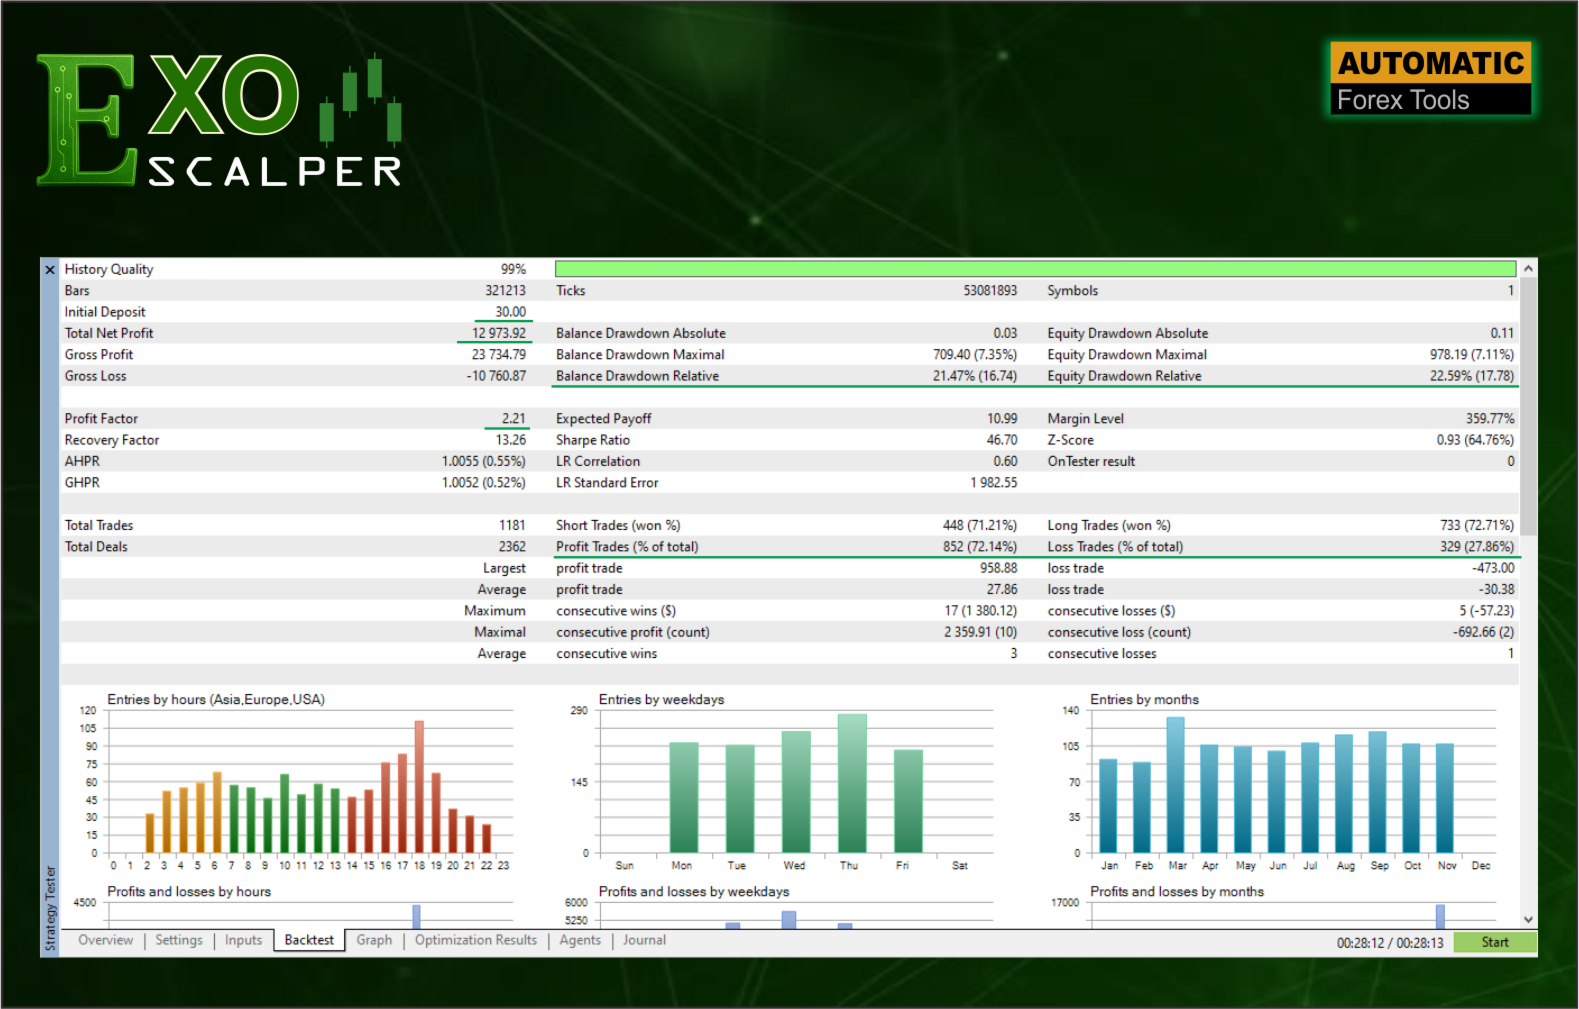Click the 'Profits and losses by weekdays' title
This screenshot has height=1009, width=1579.
click(x=694, y=892)
